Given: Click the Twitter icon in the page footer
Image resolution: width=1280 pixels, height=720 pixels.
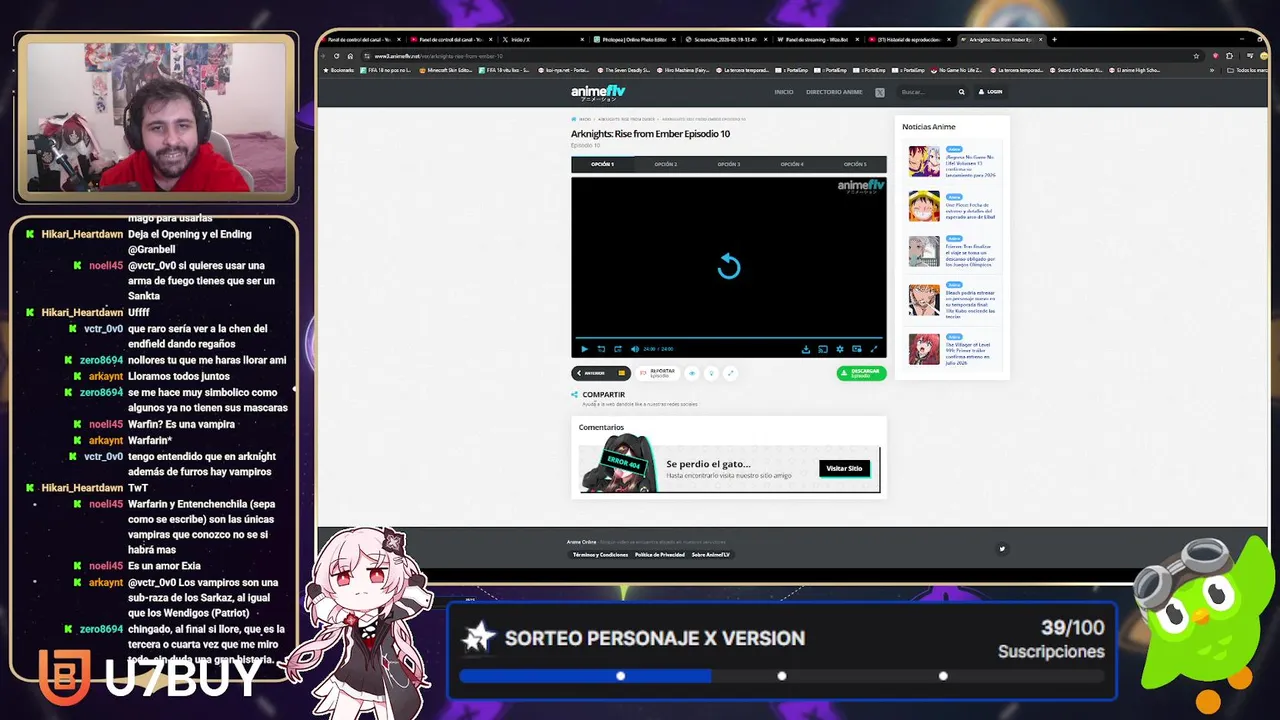Looking at the screenshot, I should (1002, 548).
